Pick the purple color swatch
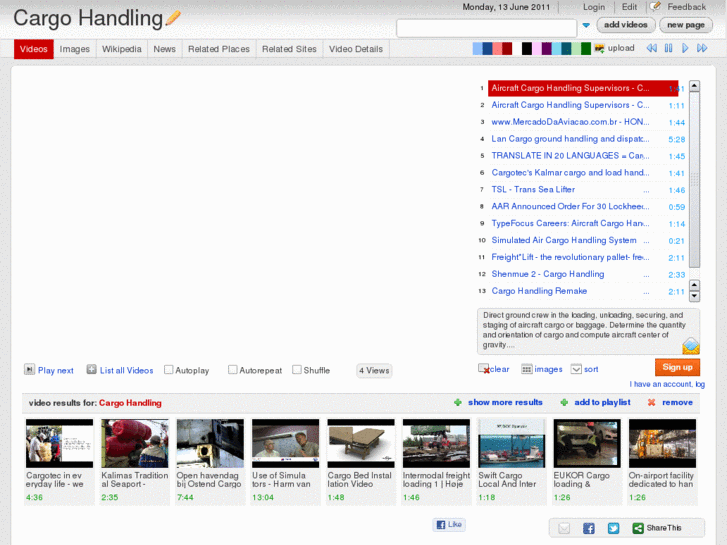The width and height of the screenshot is (727, 545). pyautogui.click(x=546, y=48)
